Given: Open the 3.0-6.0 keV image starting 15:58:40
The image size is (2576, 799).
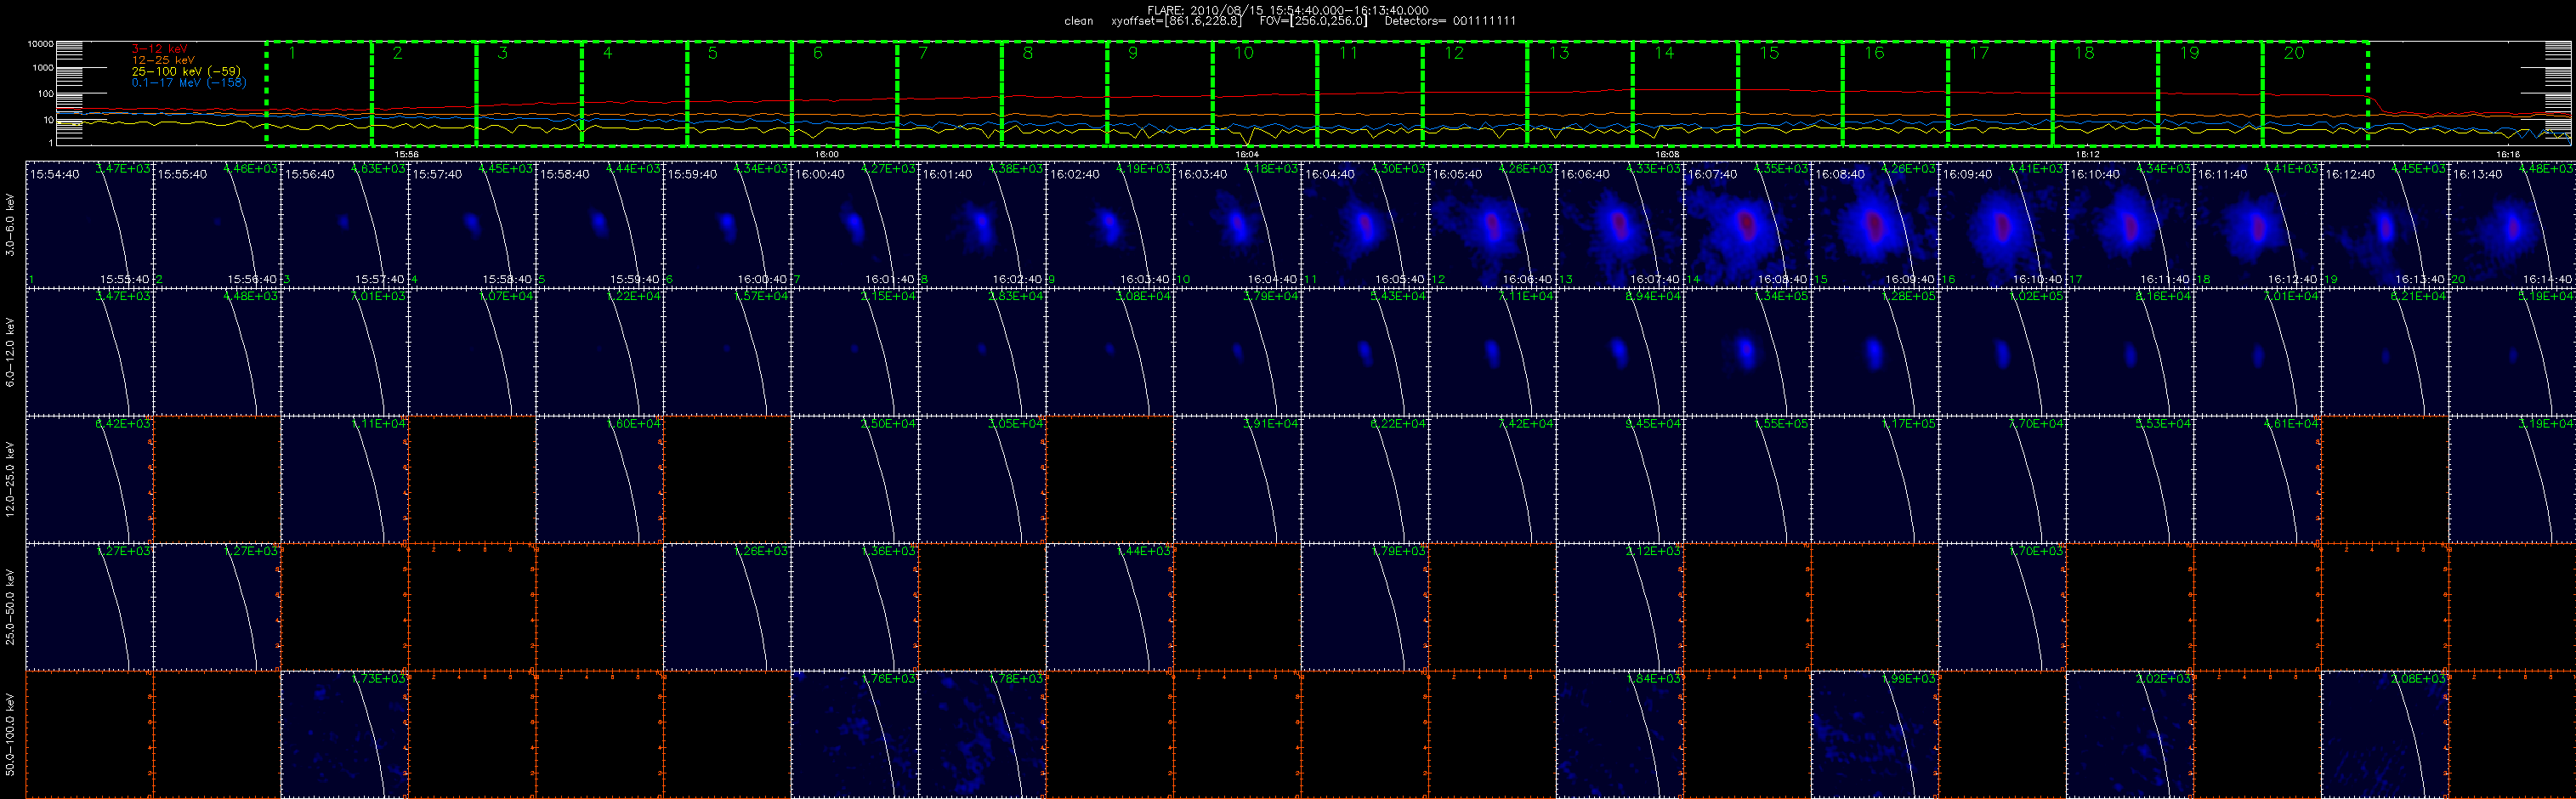Looking at the screenshot, I should tap(599, 225).
